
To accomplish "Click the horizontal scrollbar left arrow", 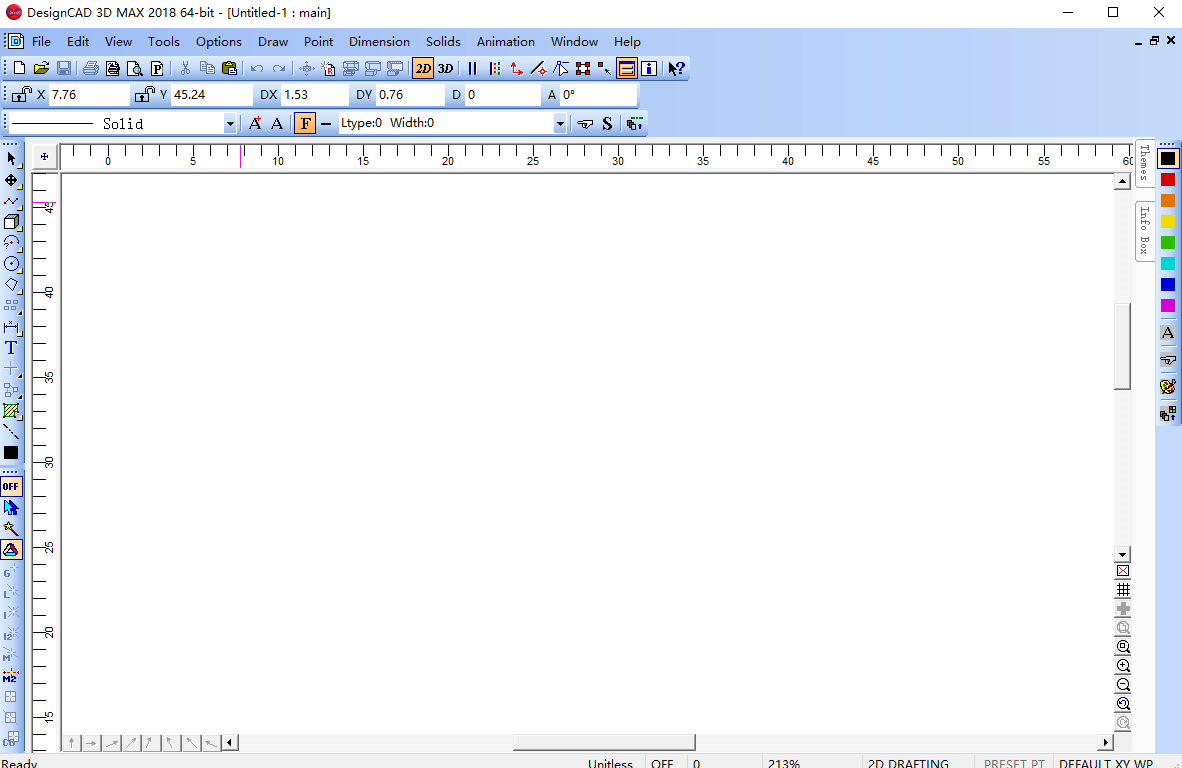I will (230, 742).
